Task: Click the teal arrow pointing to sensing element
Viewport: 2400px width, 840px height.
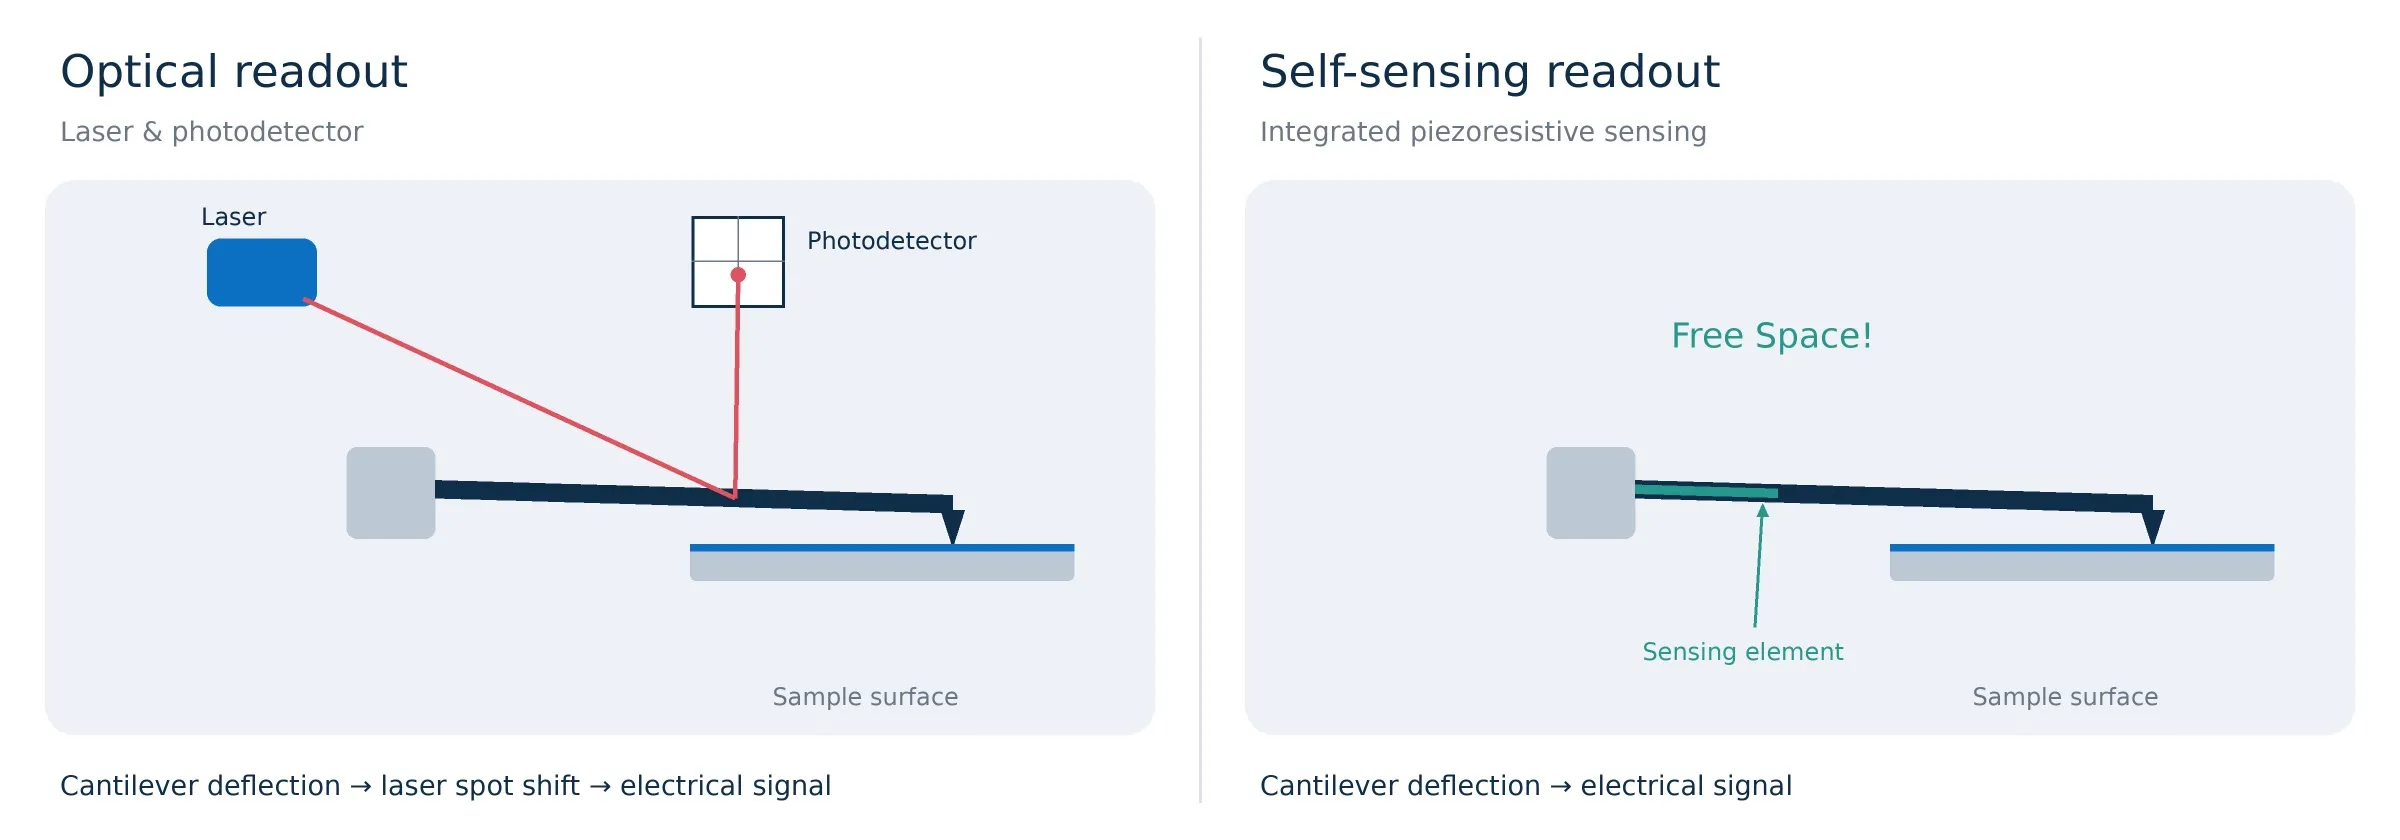Action: pos(1759,566)
